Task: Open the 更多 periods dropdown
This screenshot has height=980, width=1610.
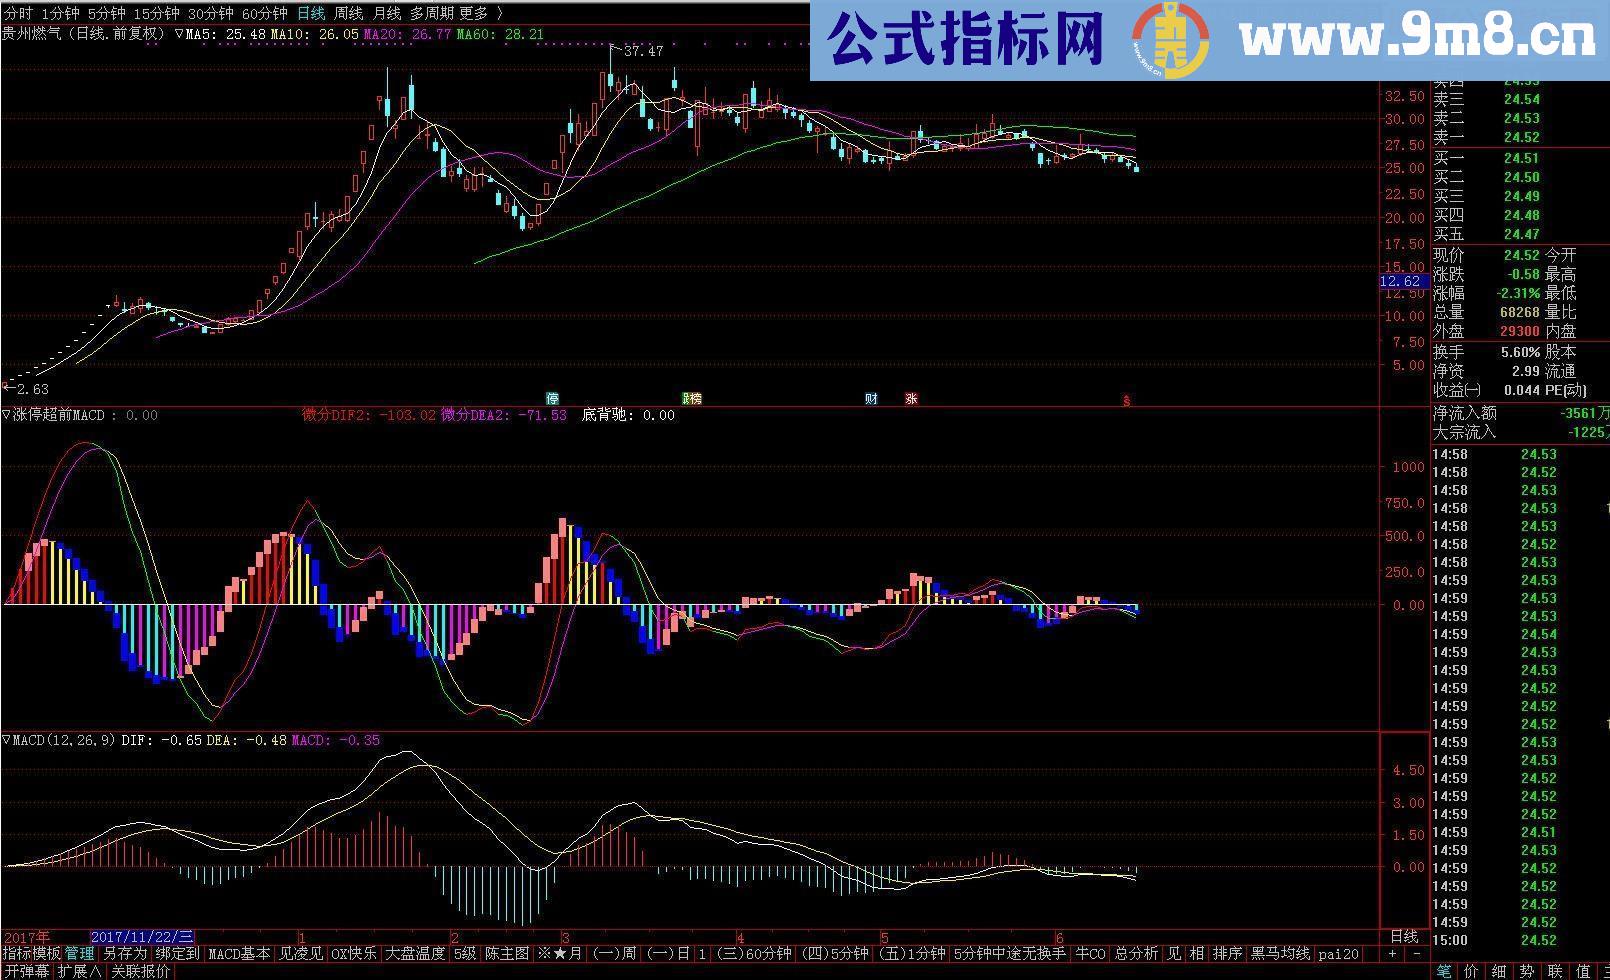Action: (x=473, y=8)
